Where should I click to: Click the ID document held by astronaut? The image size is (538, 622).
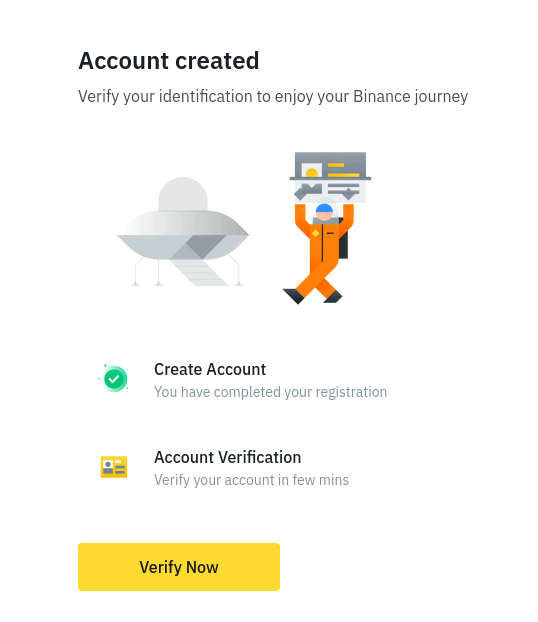(330, 177)
